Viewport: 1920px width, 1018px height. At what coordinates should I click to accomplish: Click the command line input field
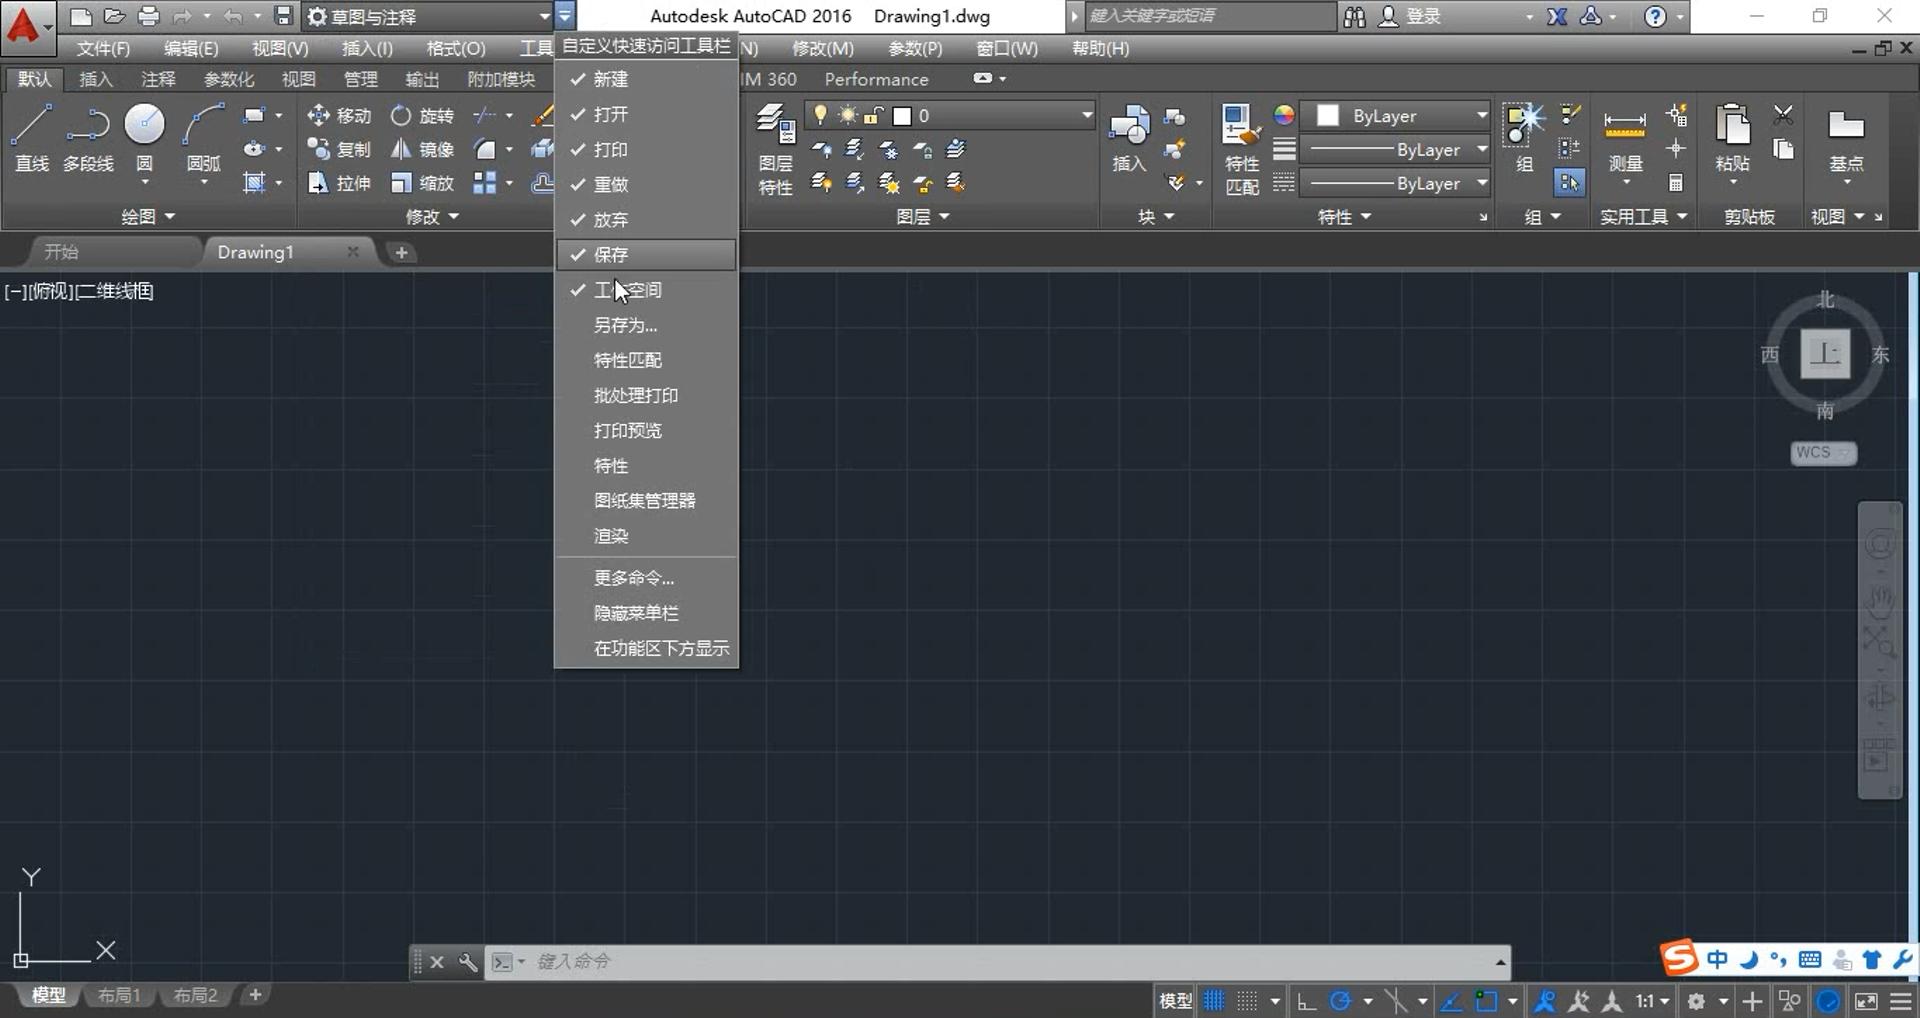[1000, 961]
